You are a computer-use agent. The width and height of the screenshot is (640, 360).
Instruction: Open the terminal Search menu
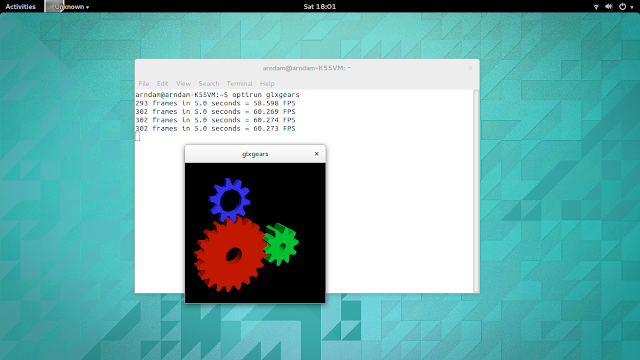click(x=209, y=83)
